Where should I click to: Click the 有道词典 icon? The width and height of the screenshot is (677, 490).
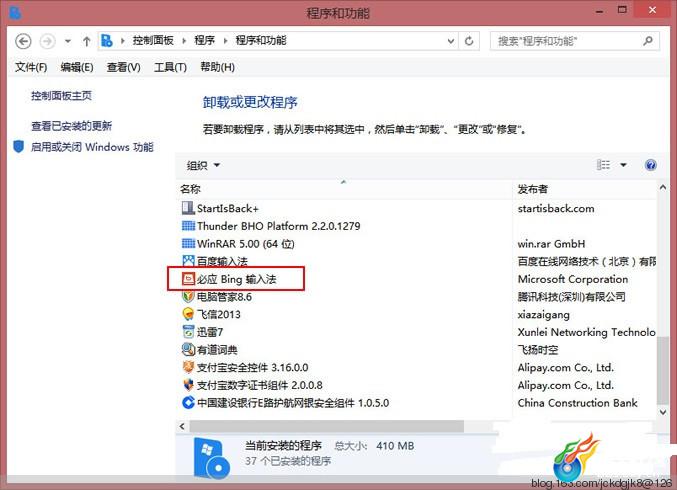(188, 349)
